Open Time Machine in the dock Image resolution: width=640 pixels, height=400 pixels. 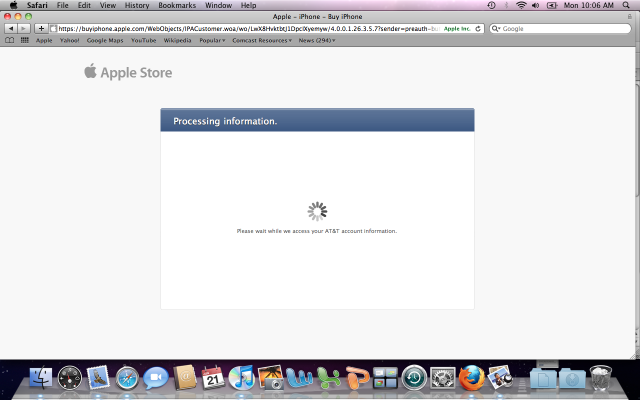tap(414, 378)
